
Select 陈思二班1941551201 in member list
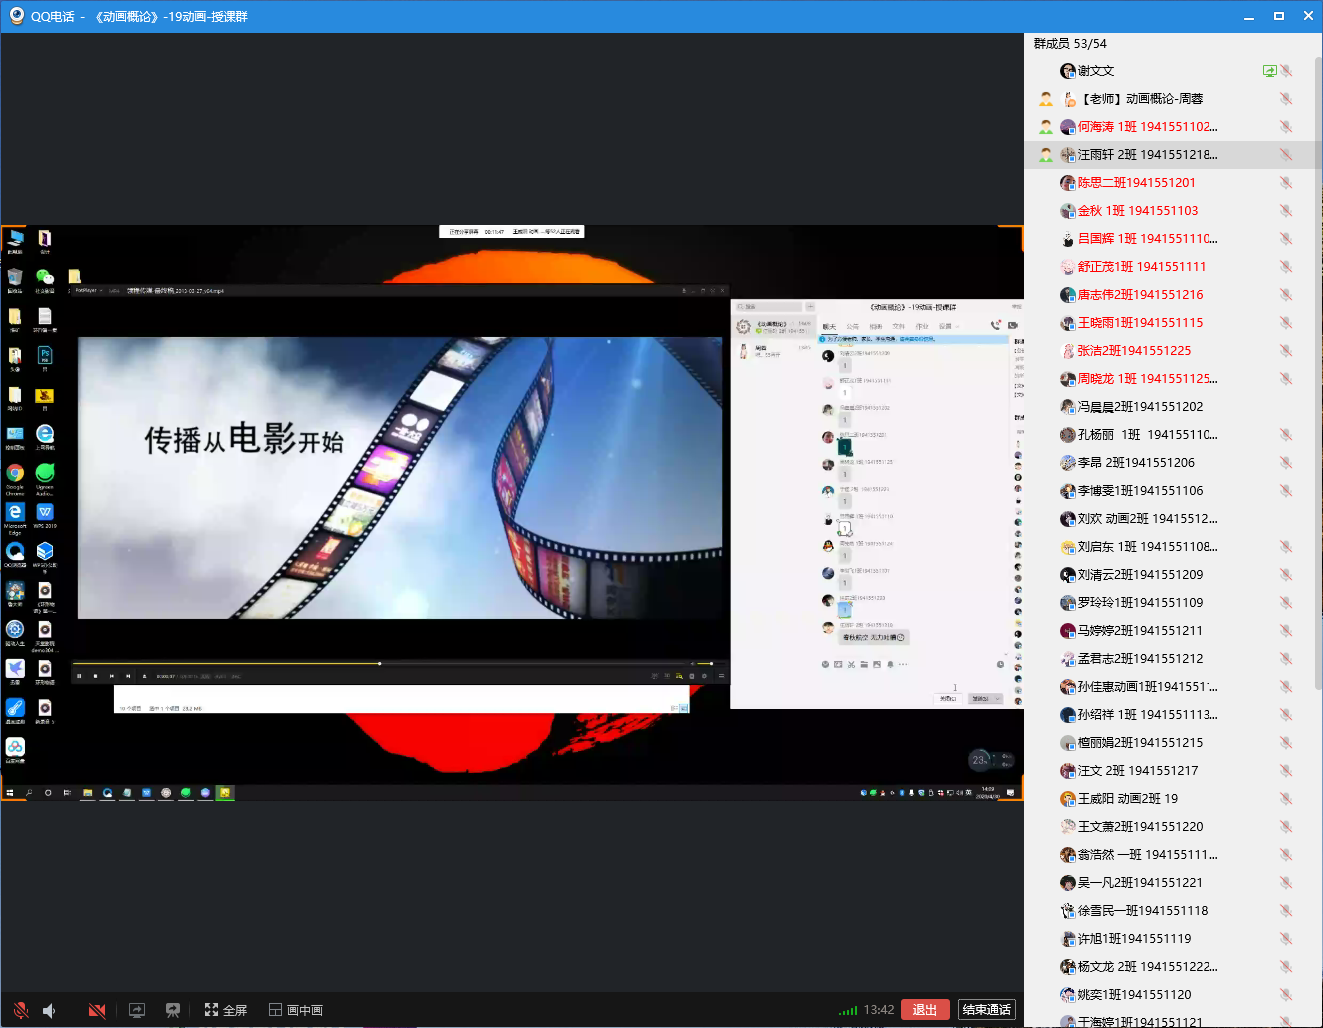tap(1136, 183)
